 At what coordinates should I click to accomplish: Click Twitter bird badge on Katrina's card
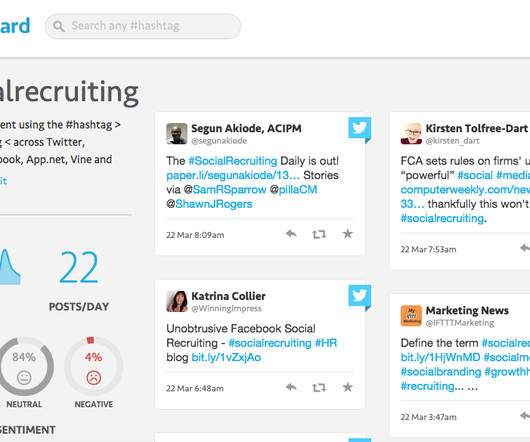(x=360, y=296)
